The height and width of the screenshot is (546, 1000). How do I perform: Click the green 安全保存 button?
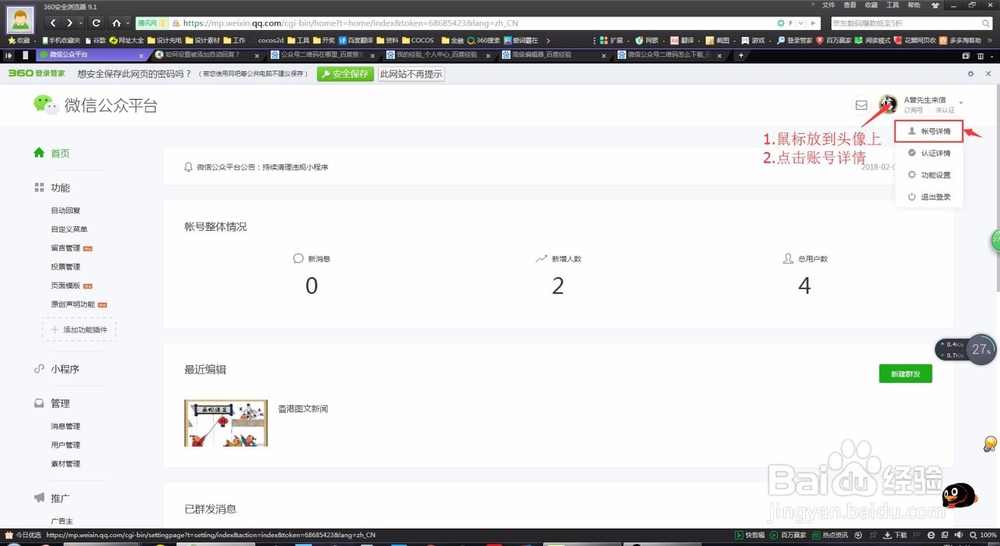point(345,74)
